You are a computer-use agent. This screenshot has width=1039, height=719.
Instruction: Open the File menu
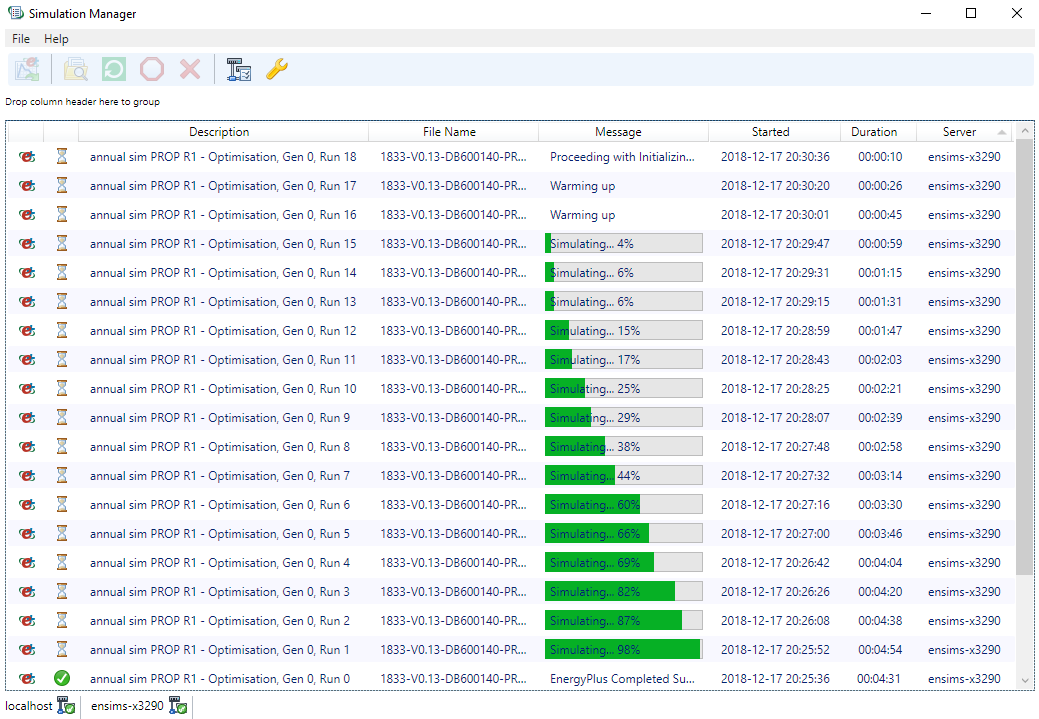tap(21, 38)
